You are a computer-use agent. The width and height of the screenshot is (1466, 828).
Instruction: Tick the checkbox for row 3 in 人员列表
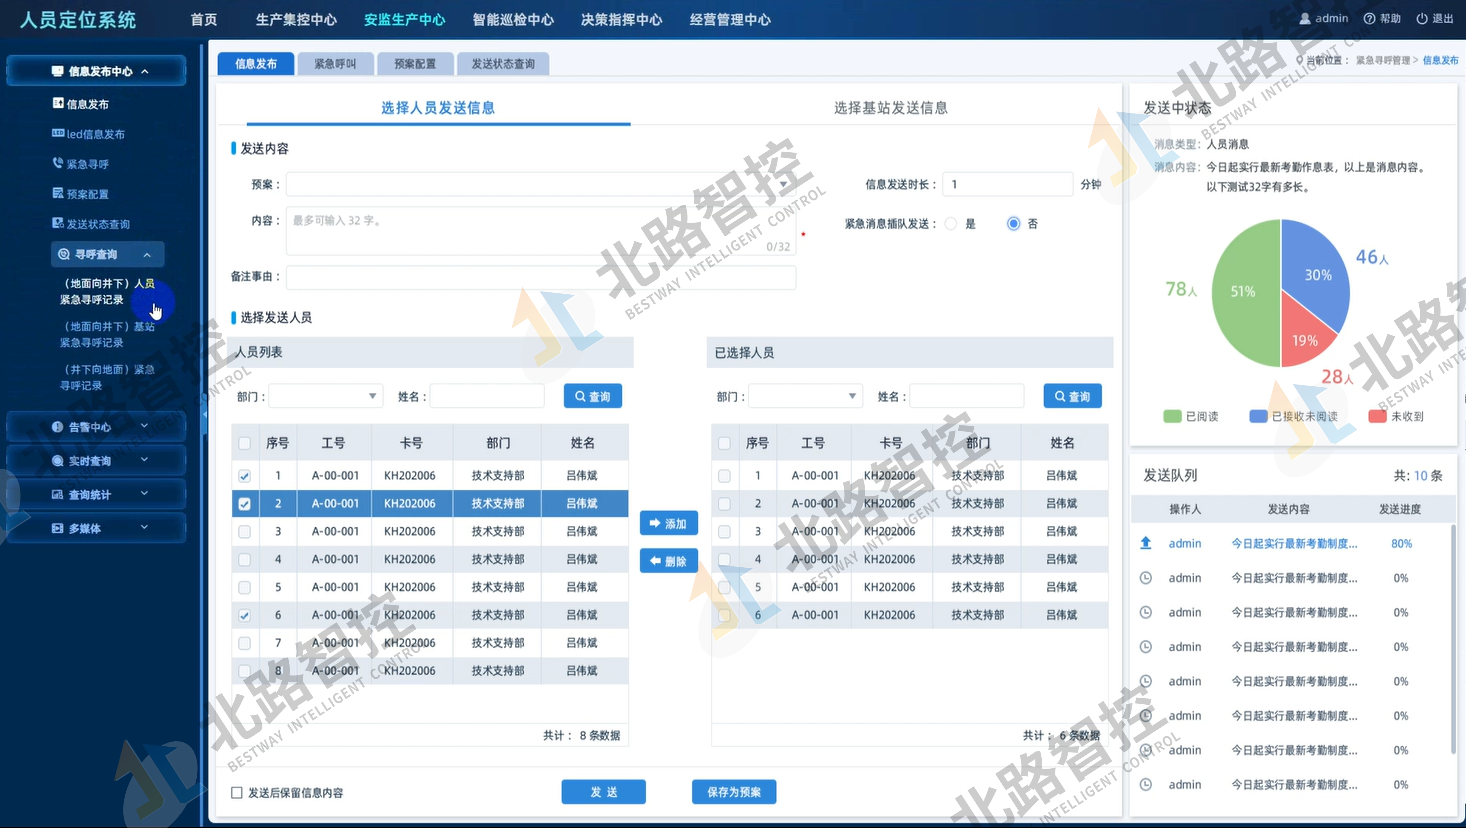[245, 532]
